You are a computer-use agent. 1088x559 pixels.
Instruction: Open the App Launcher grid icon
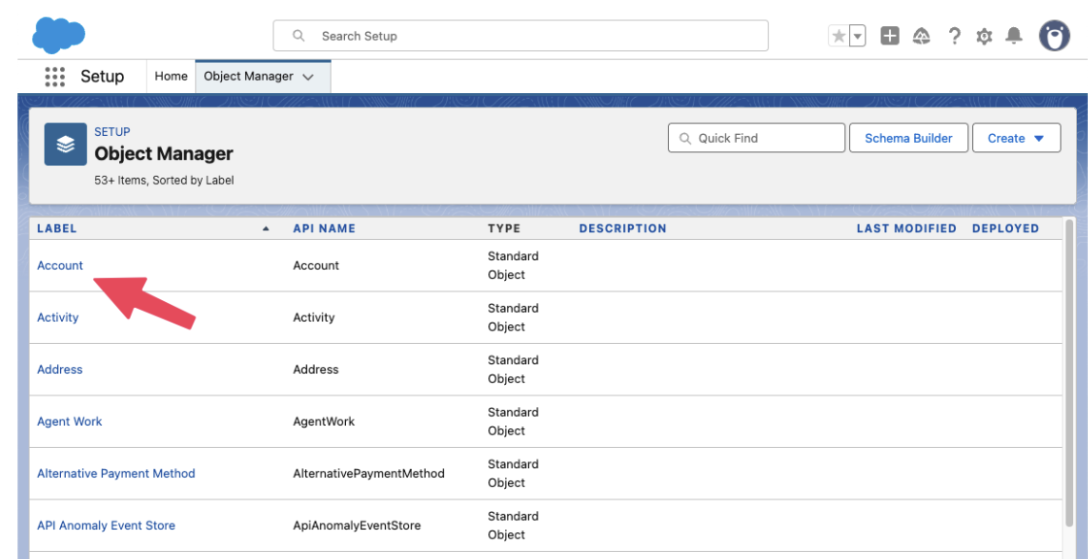click(55, 77)
